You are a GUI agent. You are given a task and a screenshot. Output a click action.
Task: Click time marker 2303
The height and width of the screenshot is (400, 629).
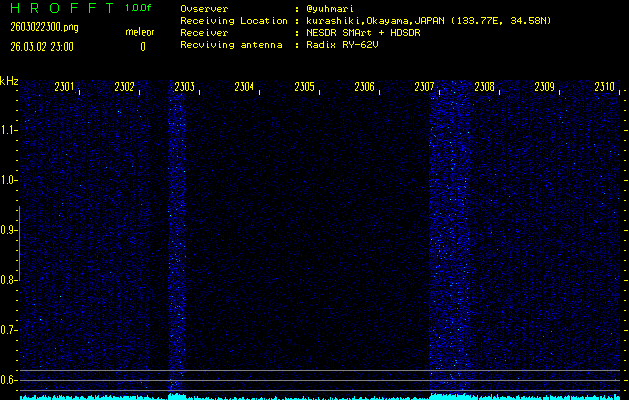click(185, 87)
